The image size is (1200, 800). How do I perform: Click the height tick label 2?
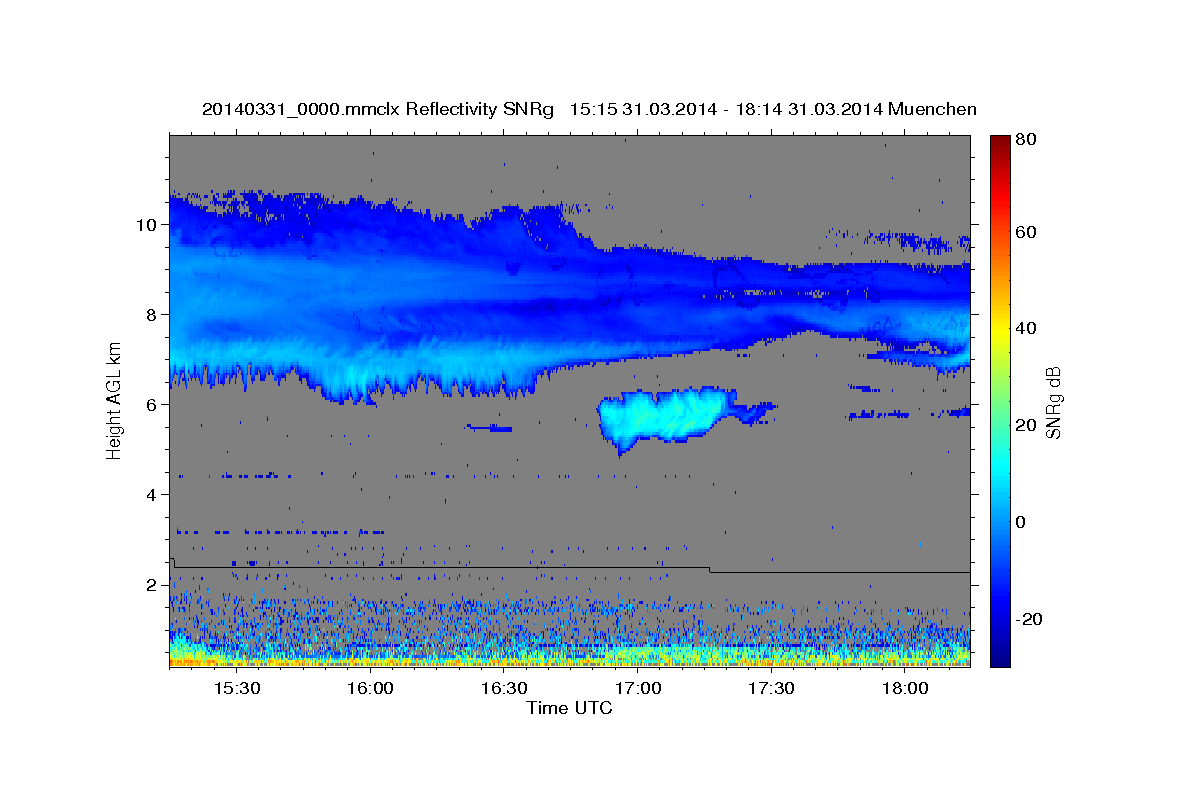point(153,584)
